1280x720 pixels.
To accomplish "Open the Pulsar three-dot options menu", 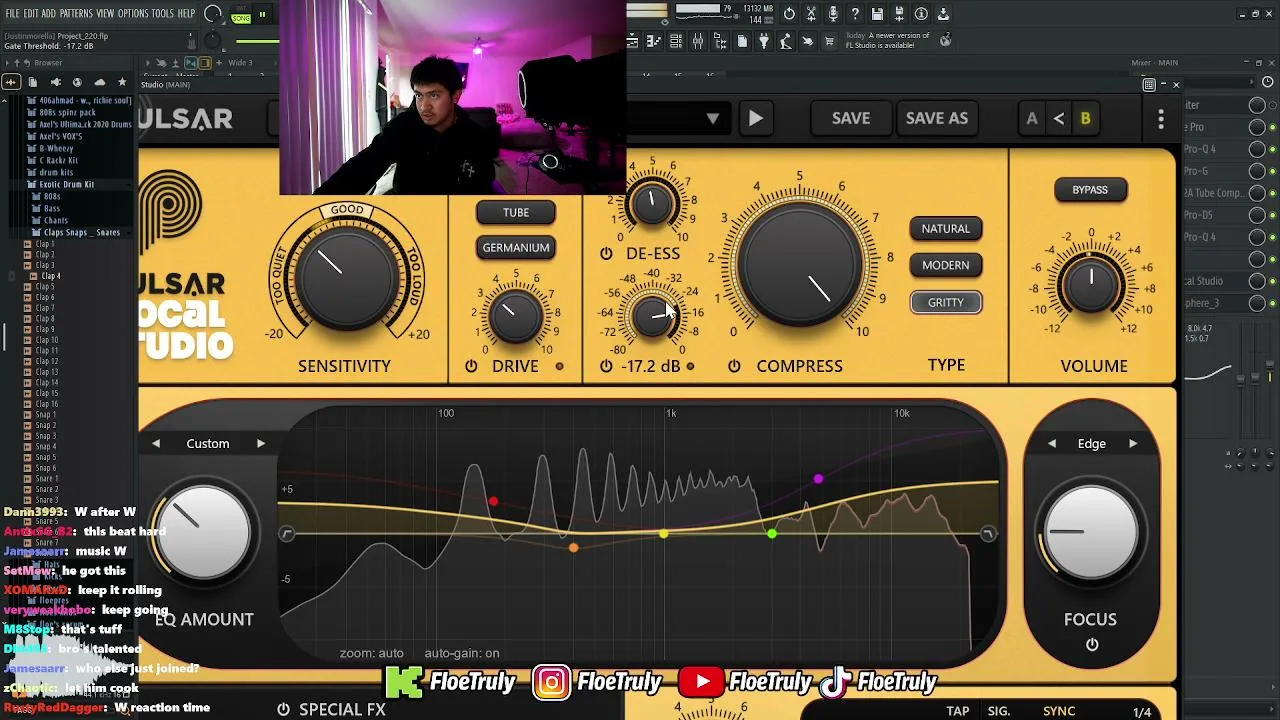I will pyautogui.click(x=1161, y=118).
